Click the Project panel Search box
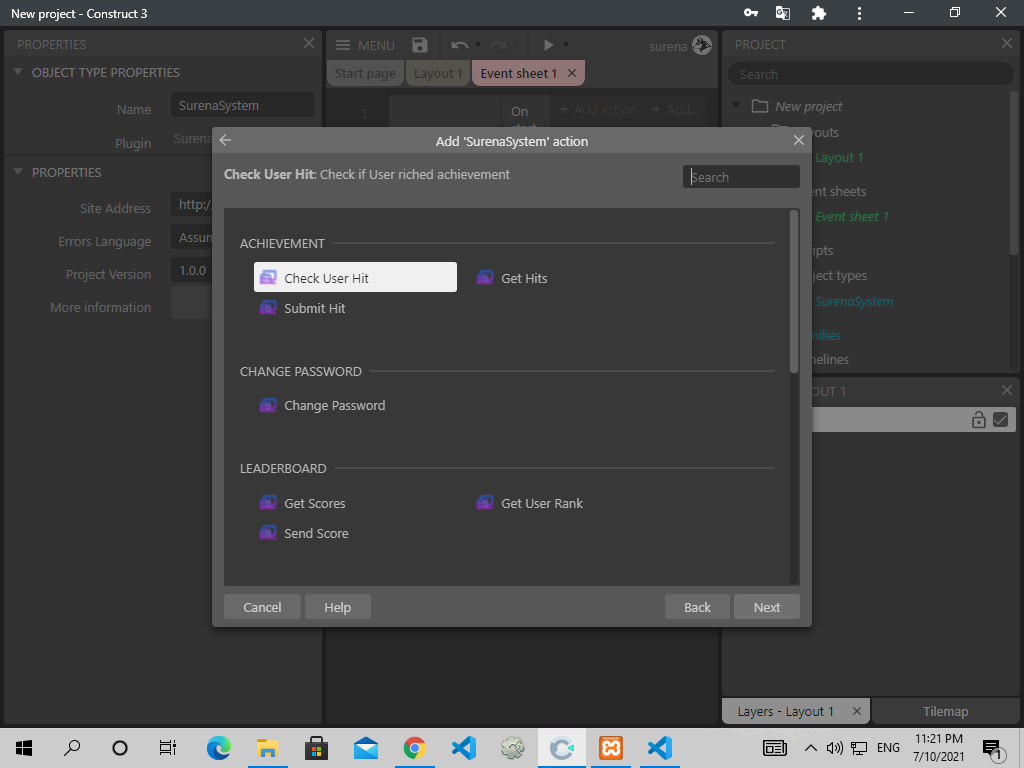Viewport: 1024px width, 768px height. click(x=871, y=74)
